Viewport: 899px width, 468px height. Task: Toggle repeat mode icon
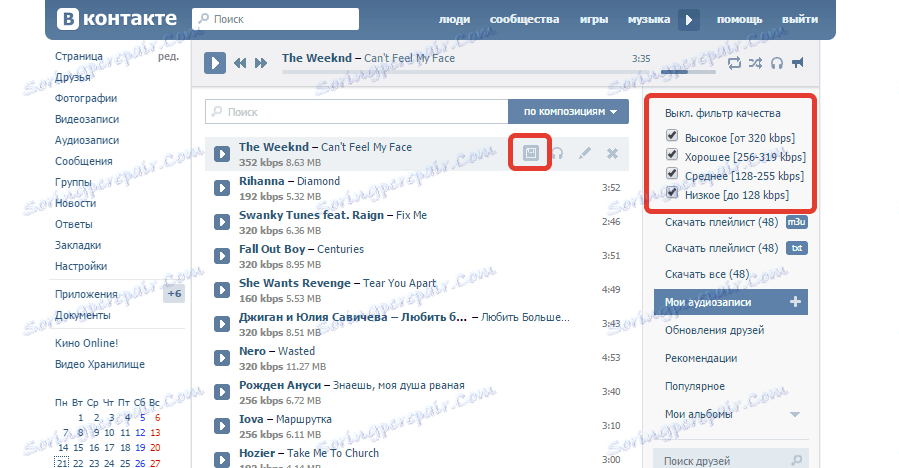[734, 63]
